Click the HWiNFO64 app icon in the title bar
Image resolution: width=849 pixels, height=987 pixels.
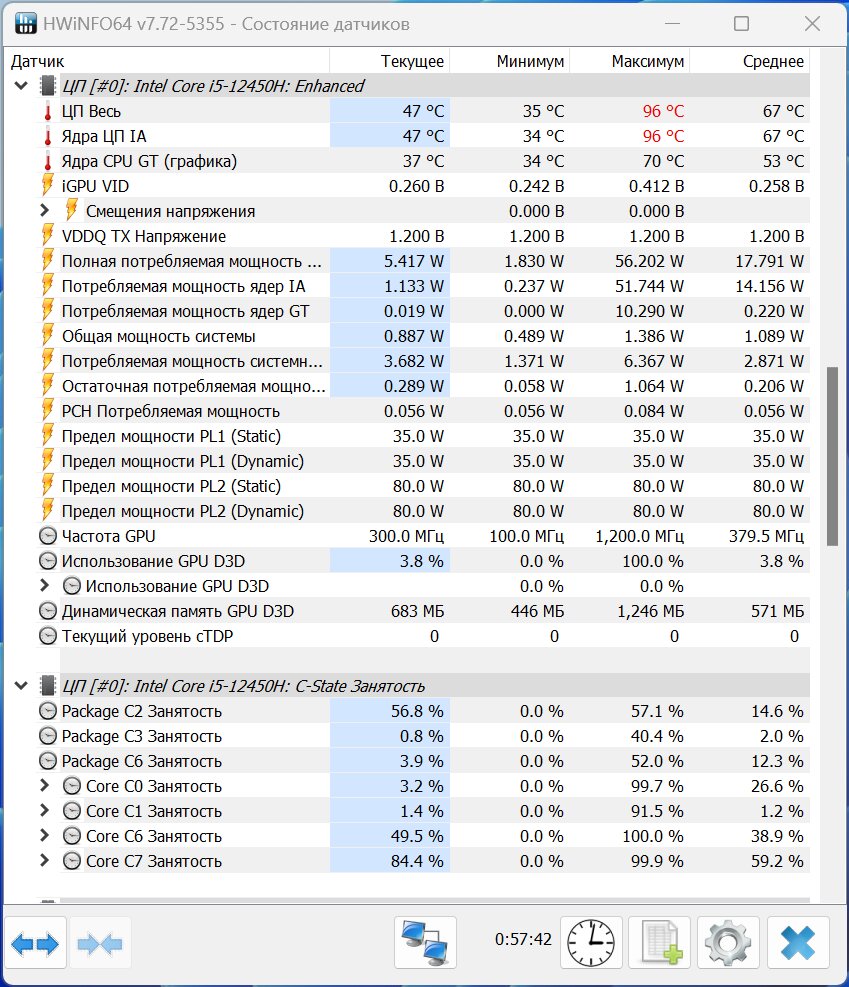point(25,23)
